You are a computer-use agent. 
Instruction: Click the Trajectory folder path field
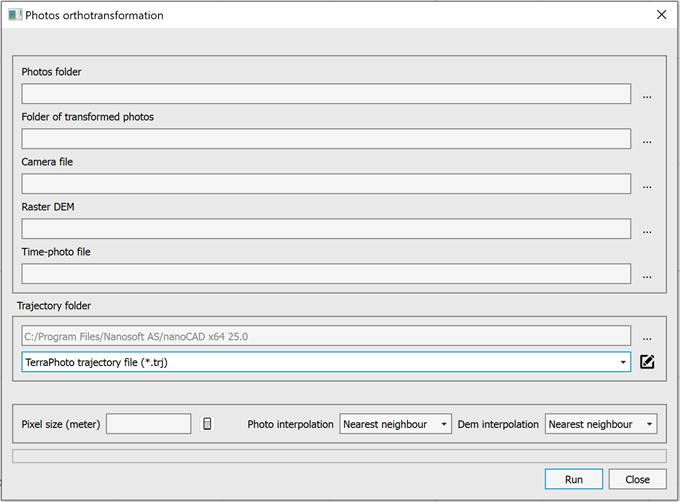[326, 336]
